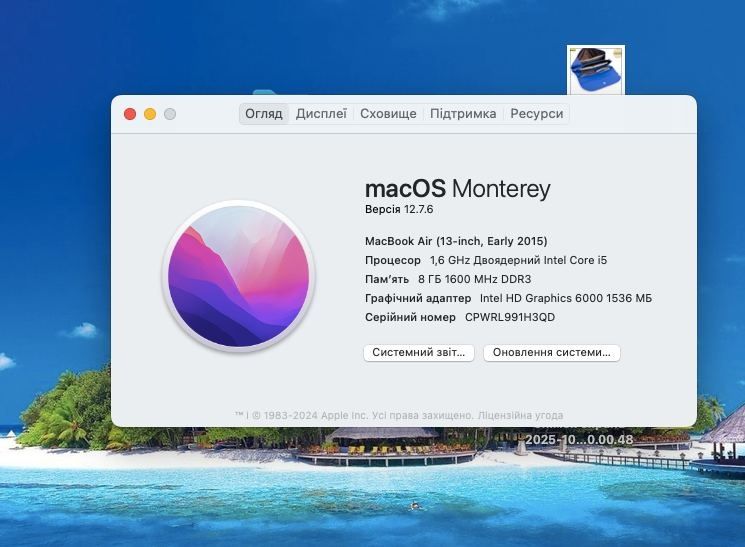Click the Пам'ять label
Image resolution: width=745 pixels, height=547 pixels.
387,279
